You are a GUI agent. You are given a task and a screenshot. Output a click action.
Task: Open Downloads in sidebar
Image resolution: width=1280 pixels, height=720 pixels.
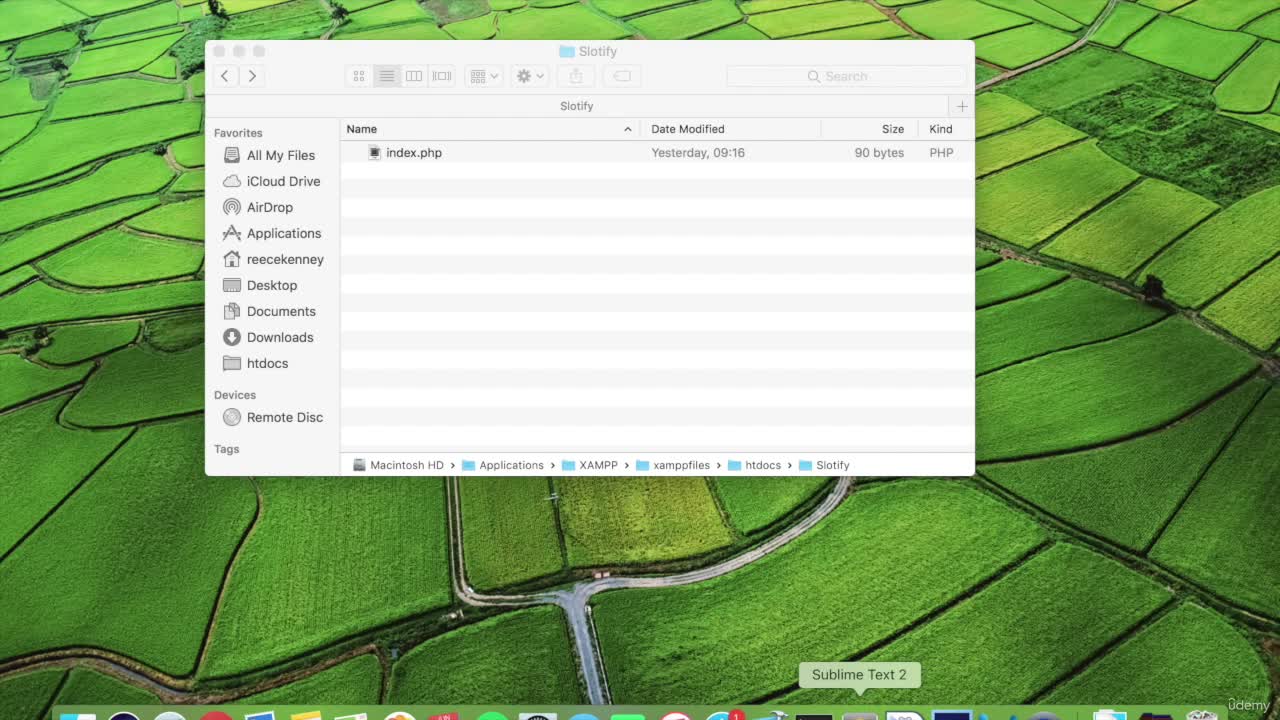(268, 337)
